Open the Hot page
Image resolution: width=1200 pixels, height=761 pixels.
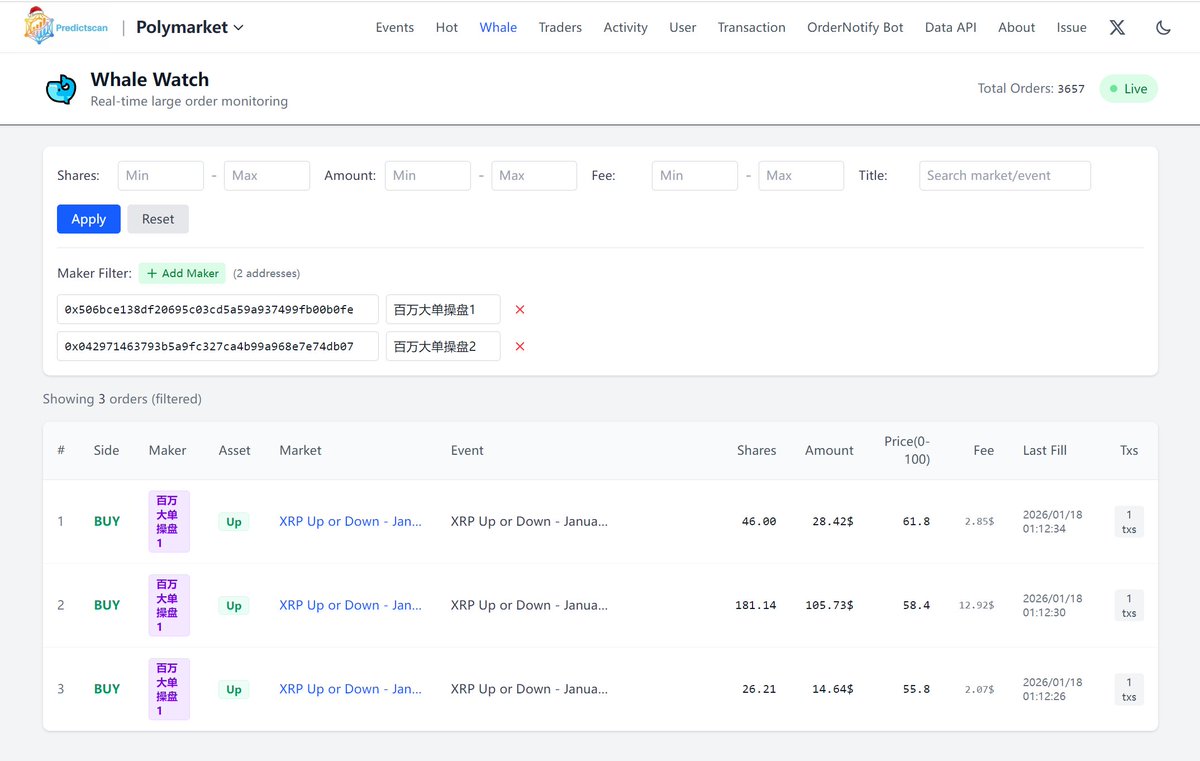coord(447,27)
